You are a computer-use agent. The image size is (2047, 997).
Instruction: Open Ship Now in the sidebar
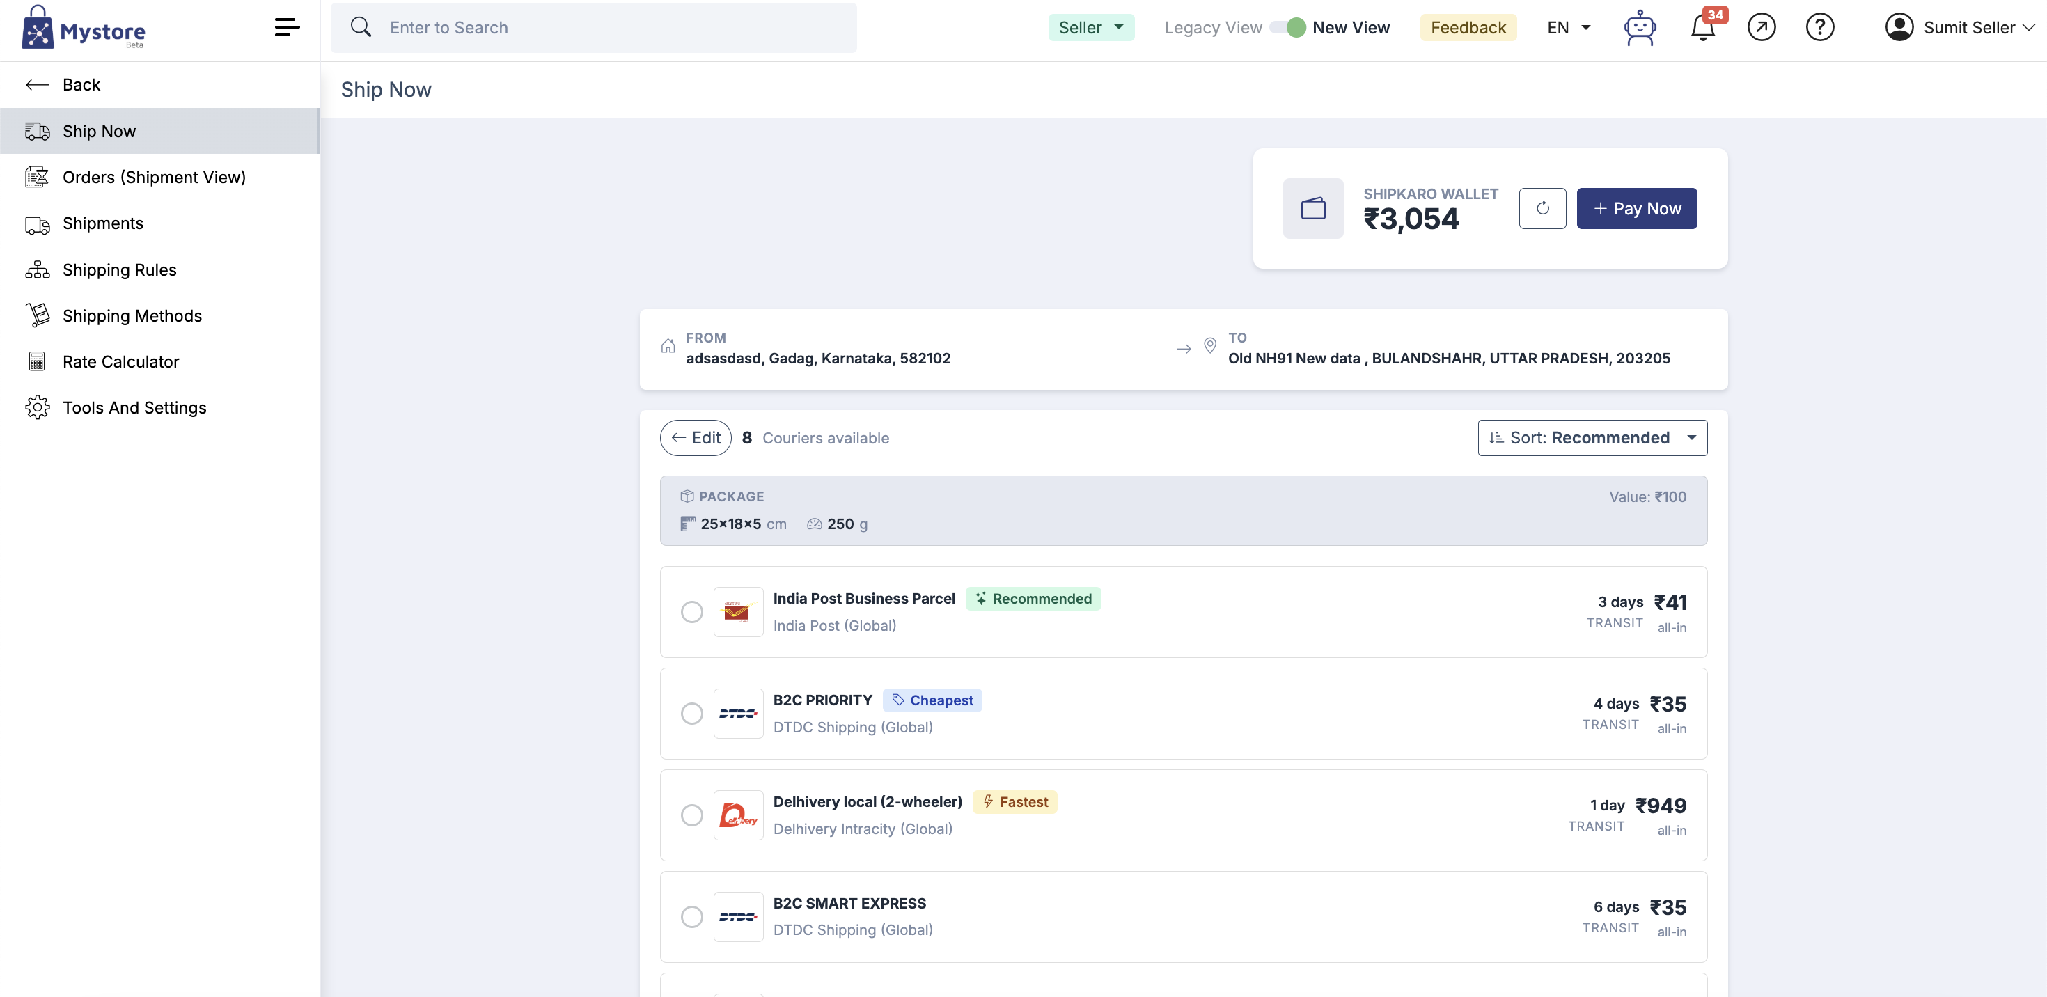click(160, 131)
